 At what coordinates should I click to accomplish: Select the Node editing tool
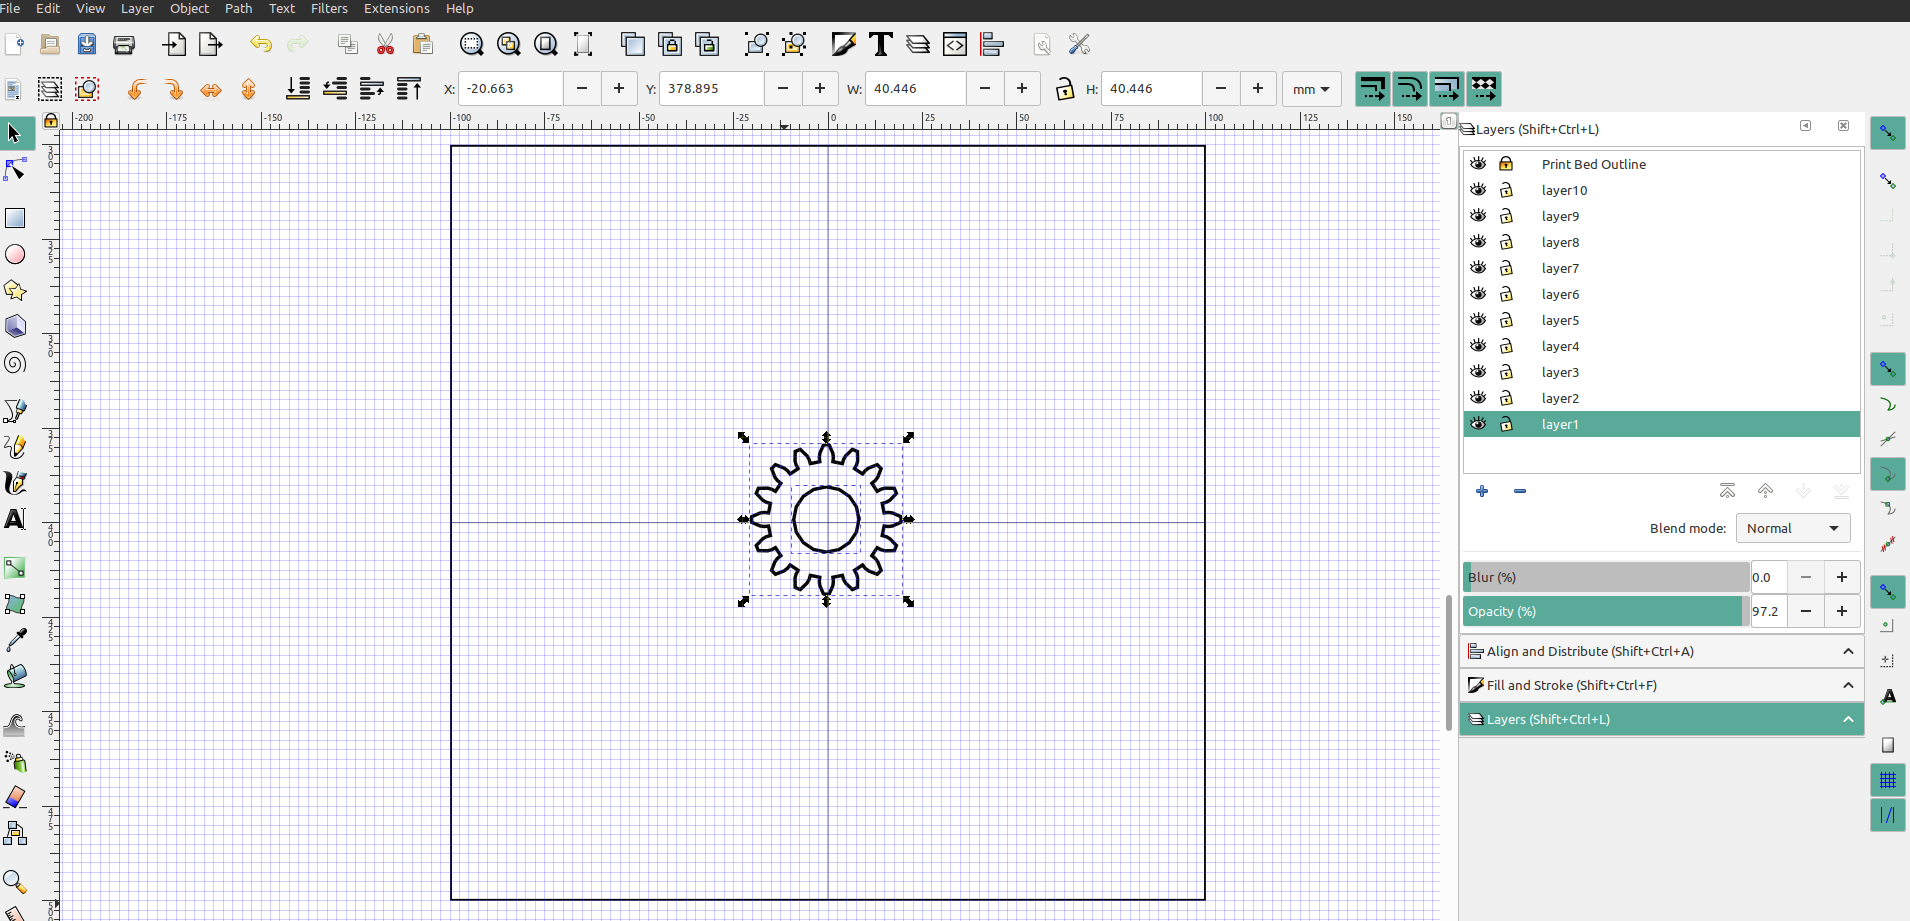[15, 170]
